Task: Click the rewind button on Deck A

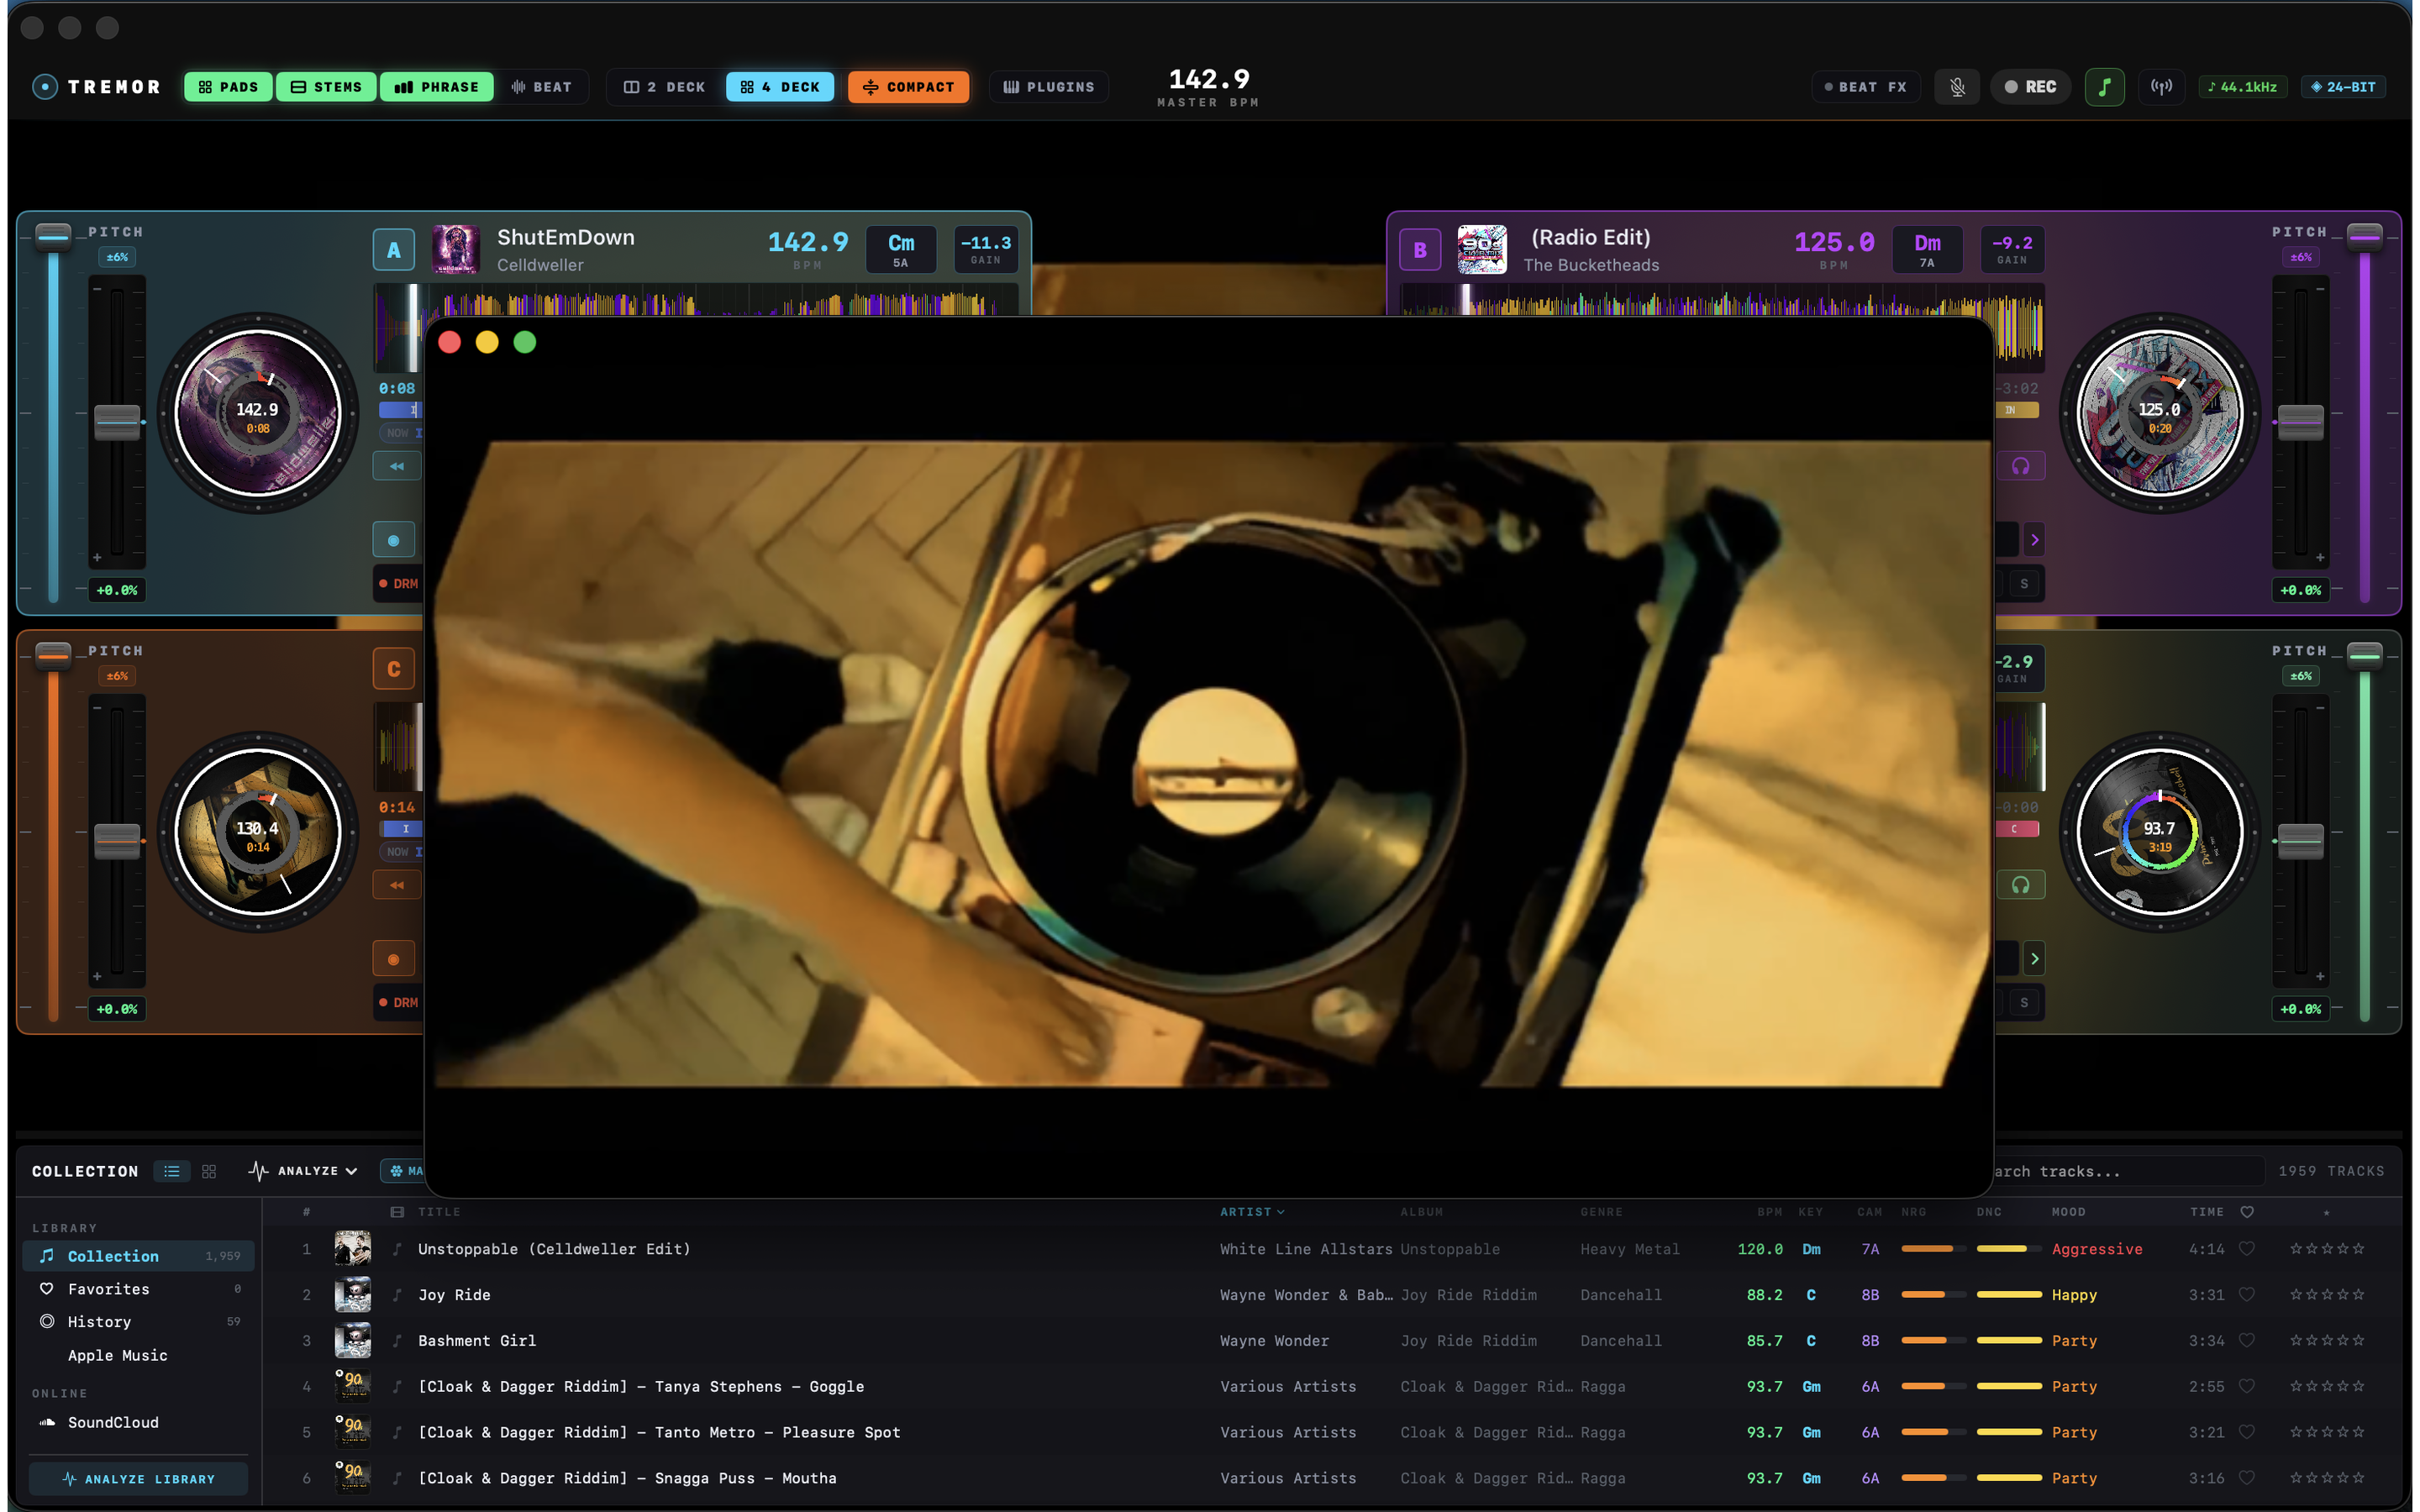Action: tap(397, 466)
